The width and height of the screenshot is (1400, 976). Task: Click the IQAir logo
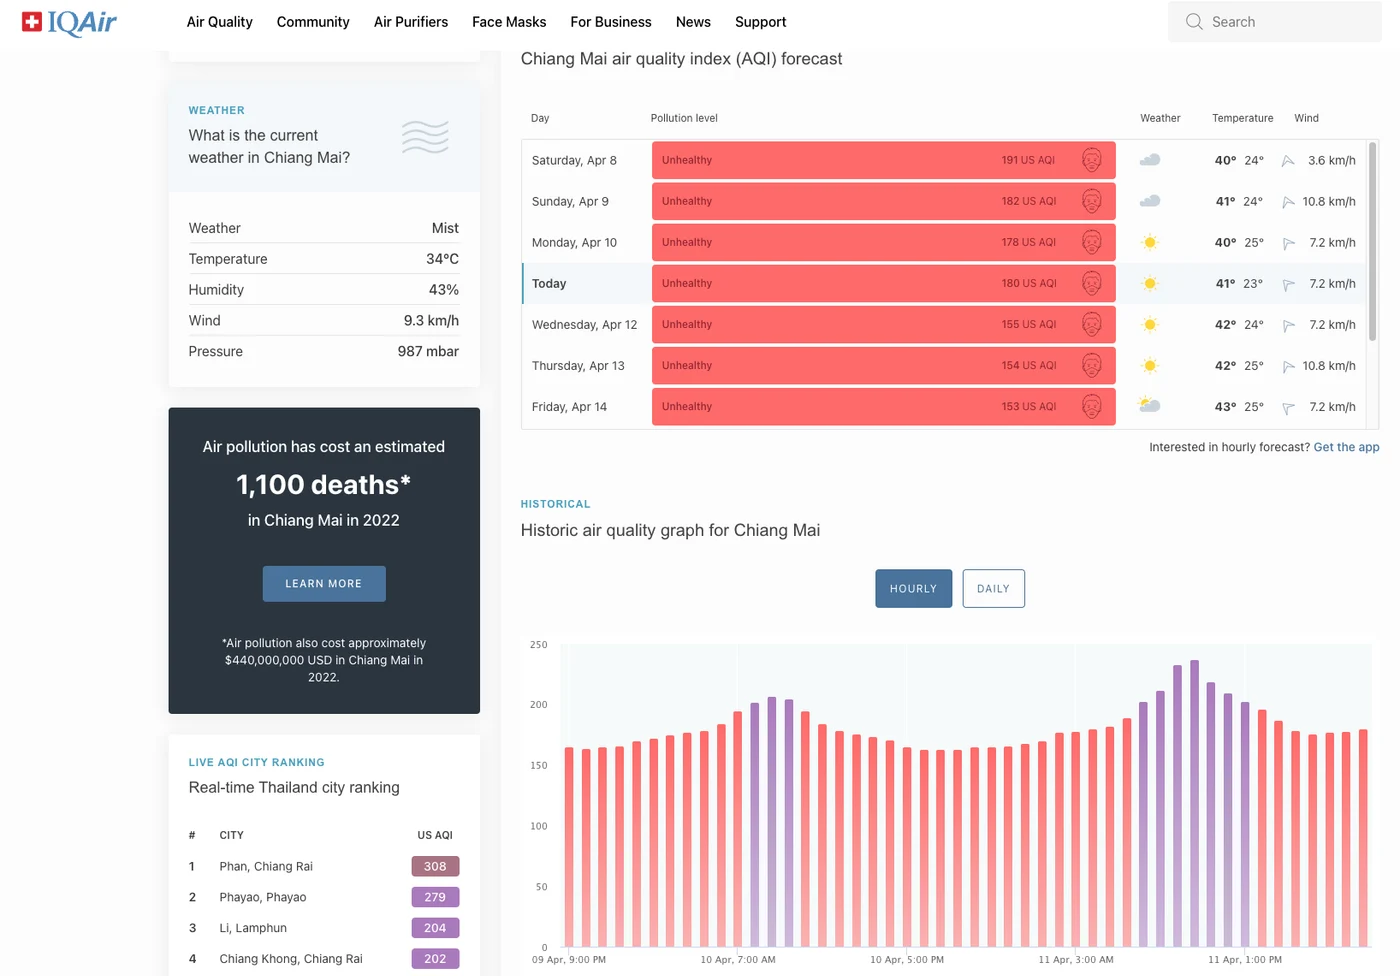click(69, 22)
